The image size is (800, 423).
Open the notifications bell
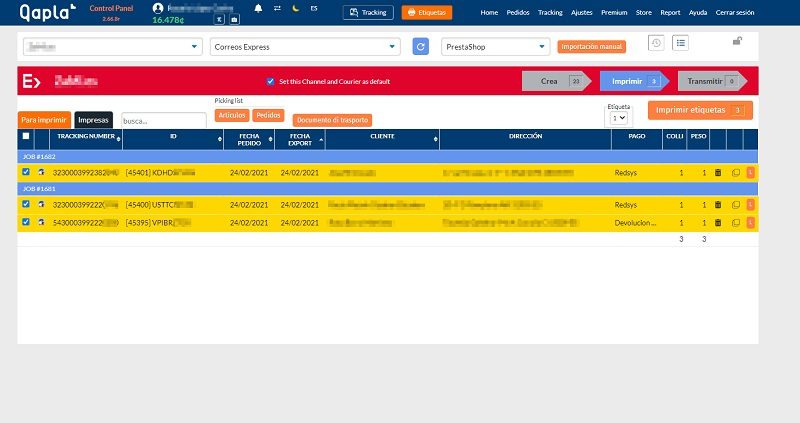(x=258, y=8)
